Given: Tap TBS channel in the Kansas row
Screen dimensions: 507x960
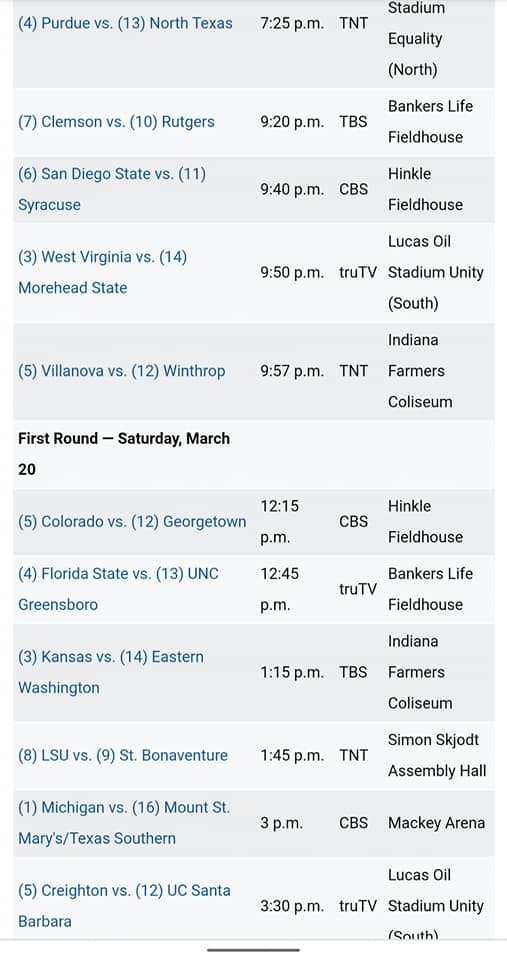Looking at the screenshot, I should coord(353,672).
